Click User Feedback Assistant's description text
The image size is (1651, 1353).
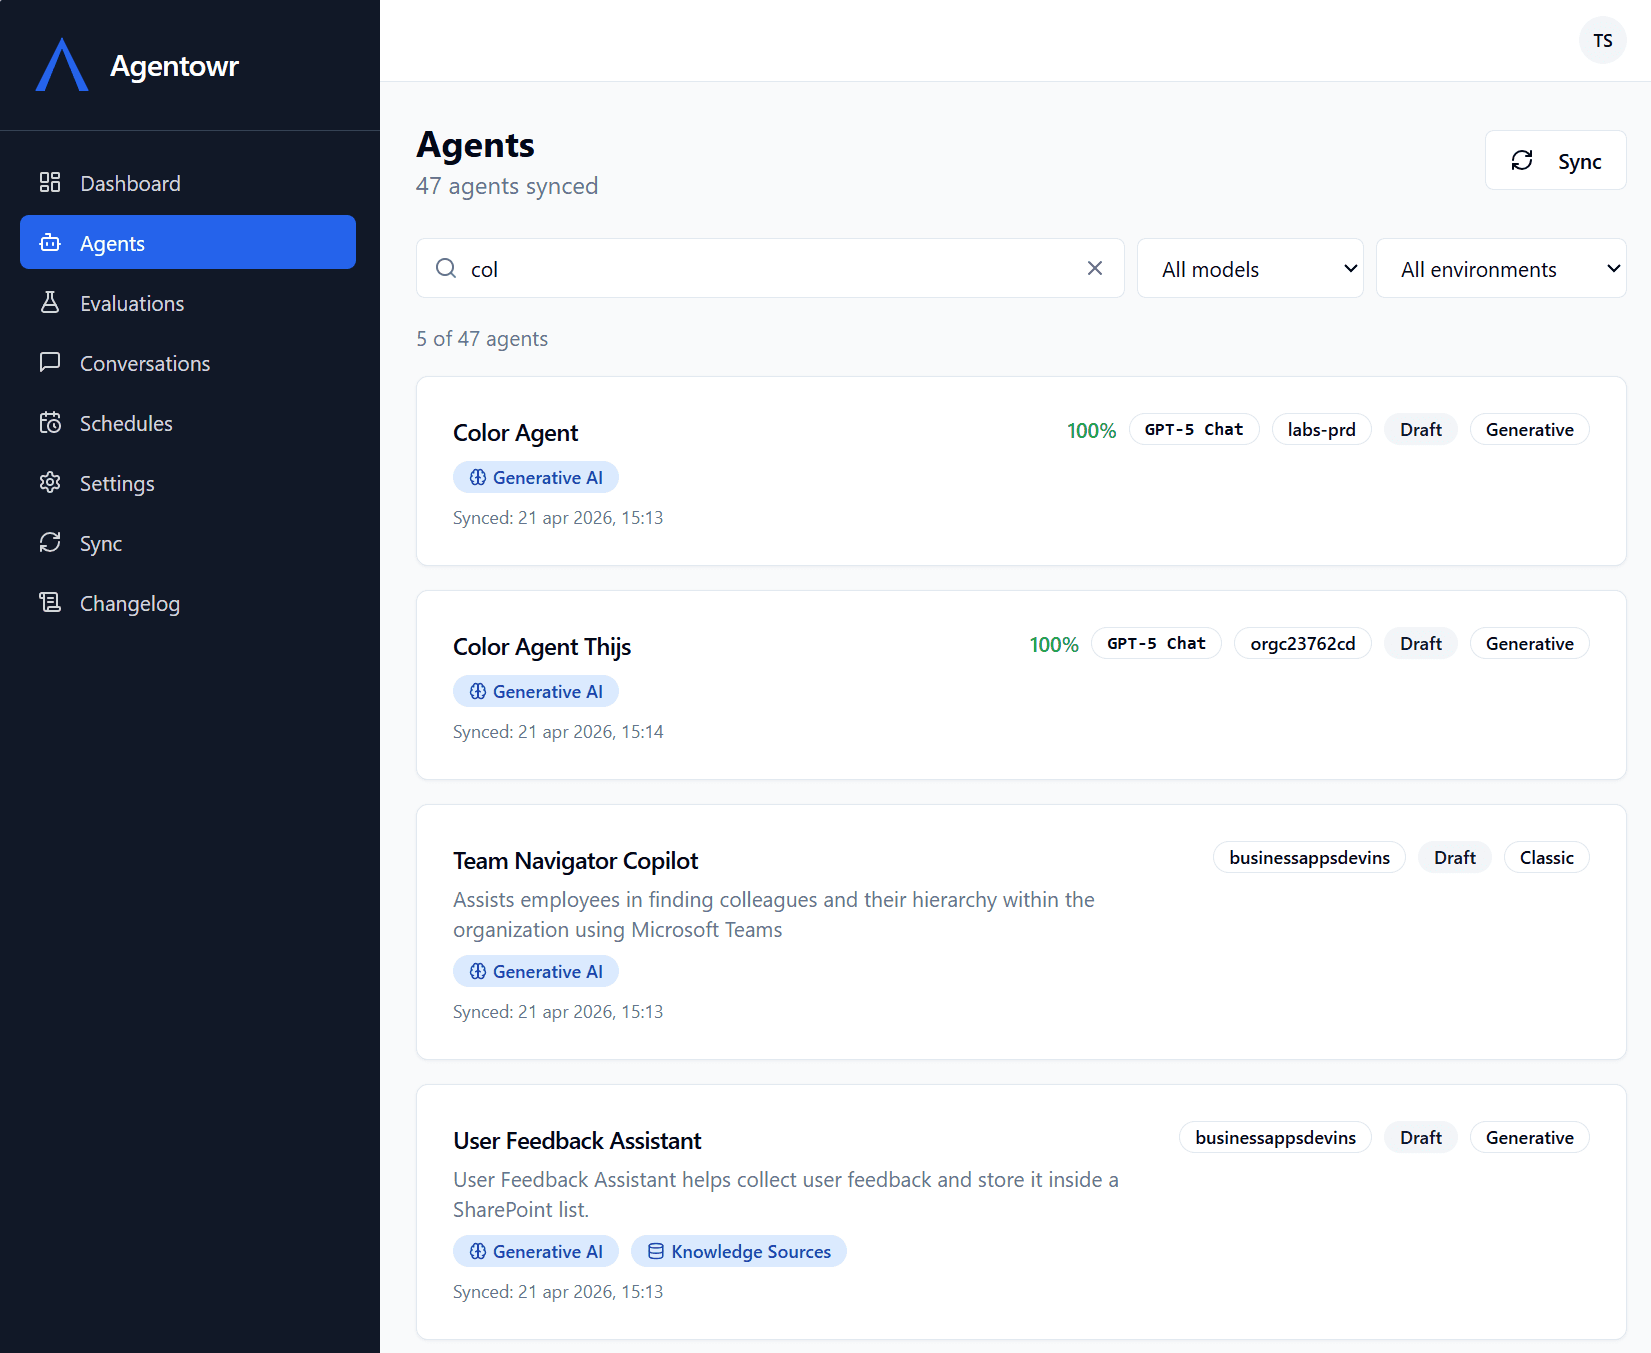(786, 1194)
